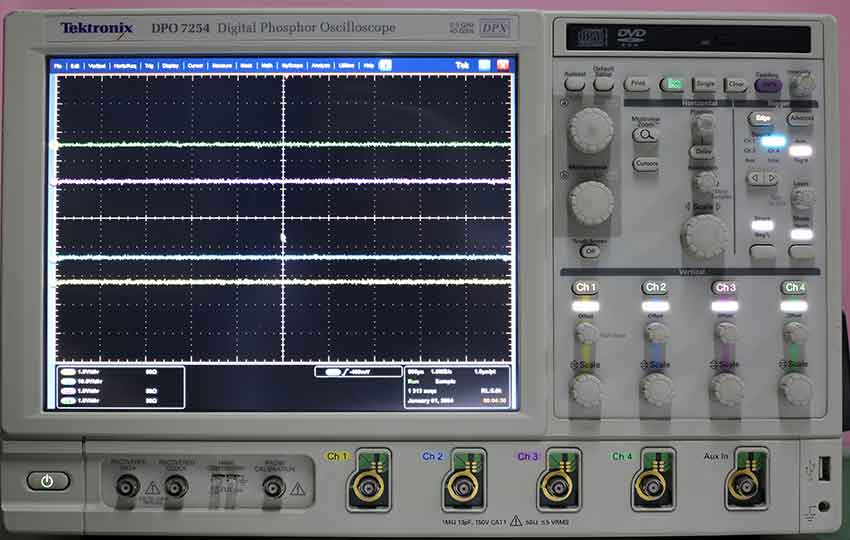Click the trigger Level knob
The width and height of the screenshot is (850, 540).
(x=802, y=198)
